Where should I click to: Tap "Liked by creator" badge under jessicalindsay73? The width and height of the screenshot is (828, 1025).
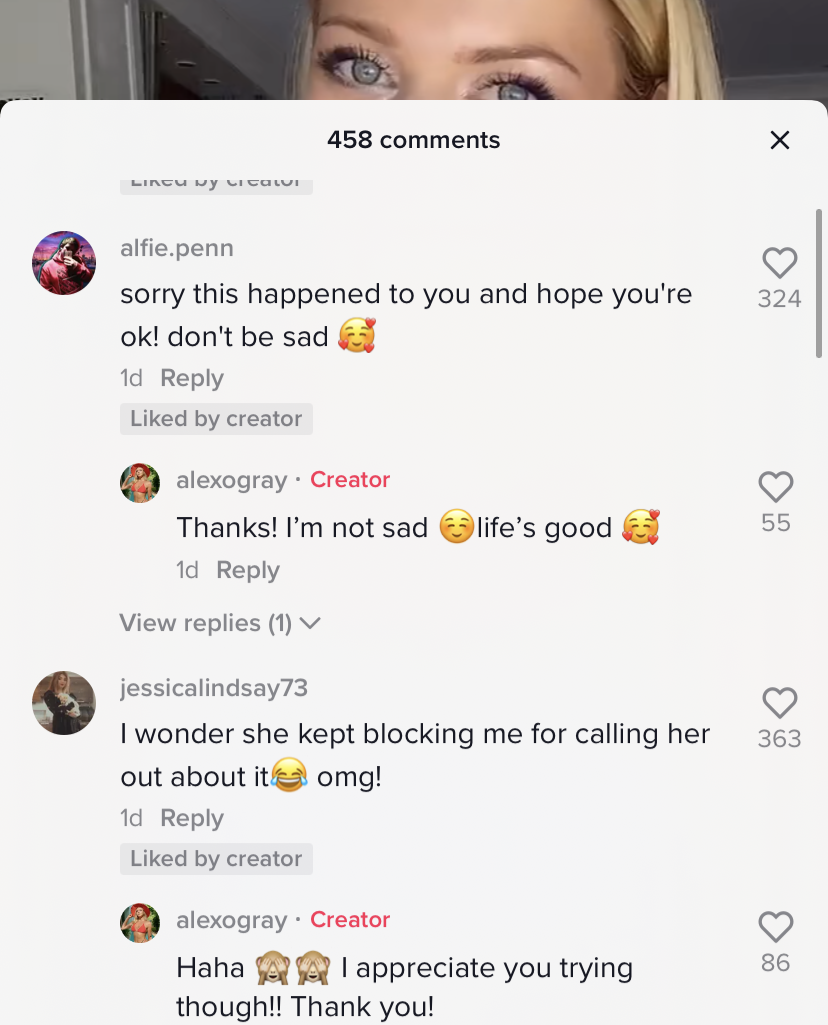click(216, 859)
